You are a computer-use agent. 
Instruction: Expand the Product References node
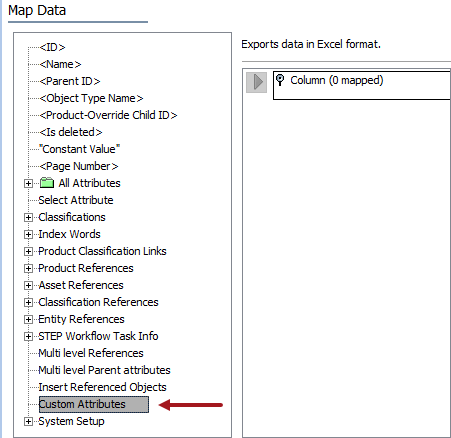coord(28,268)
